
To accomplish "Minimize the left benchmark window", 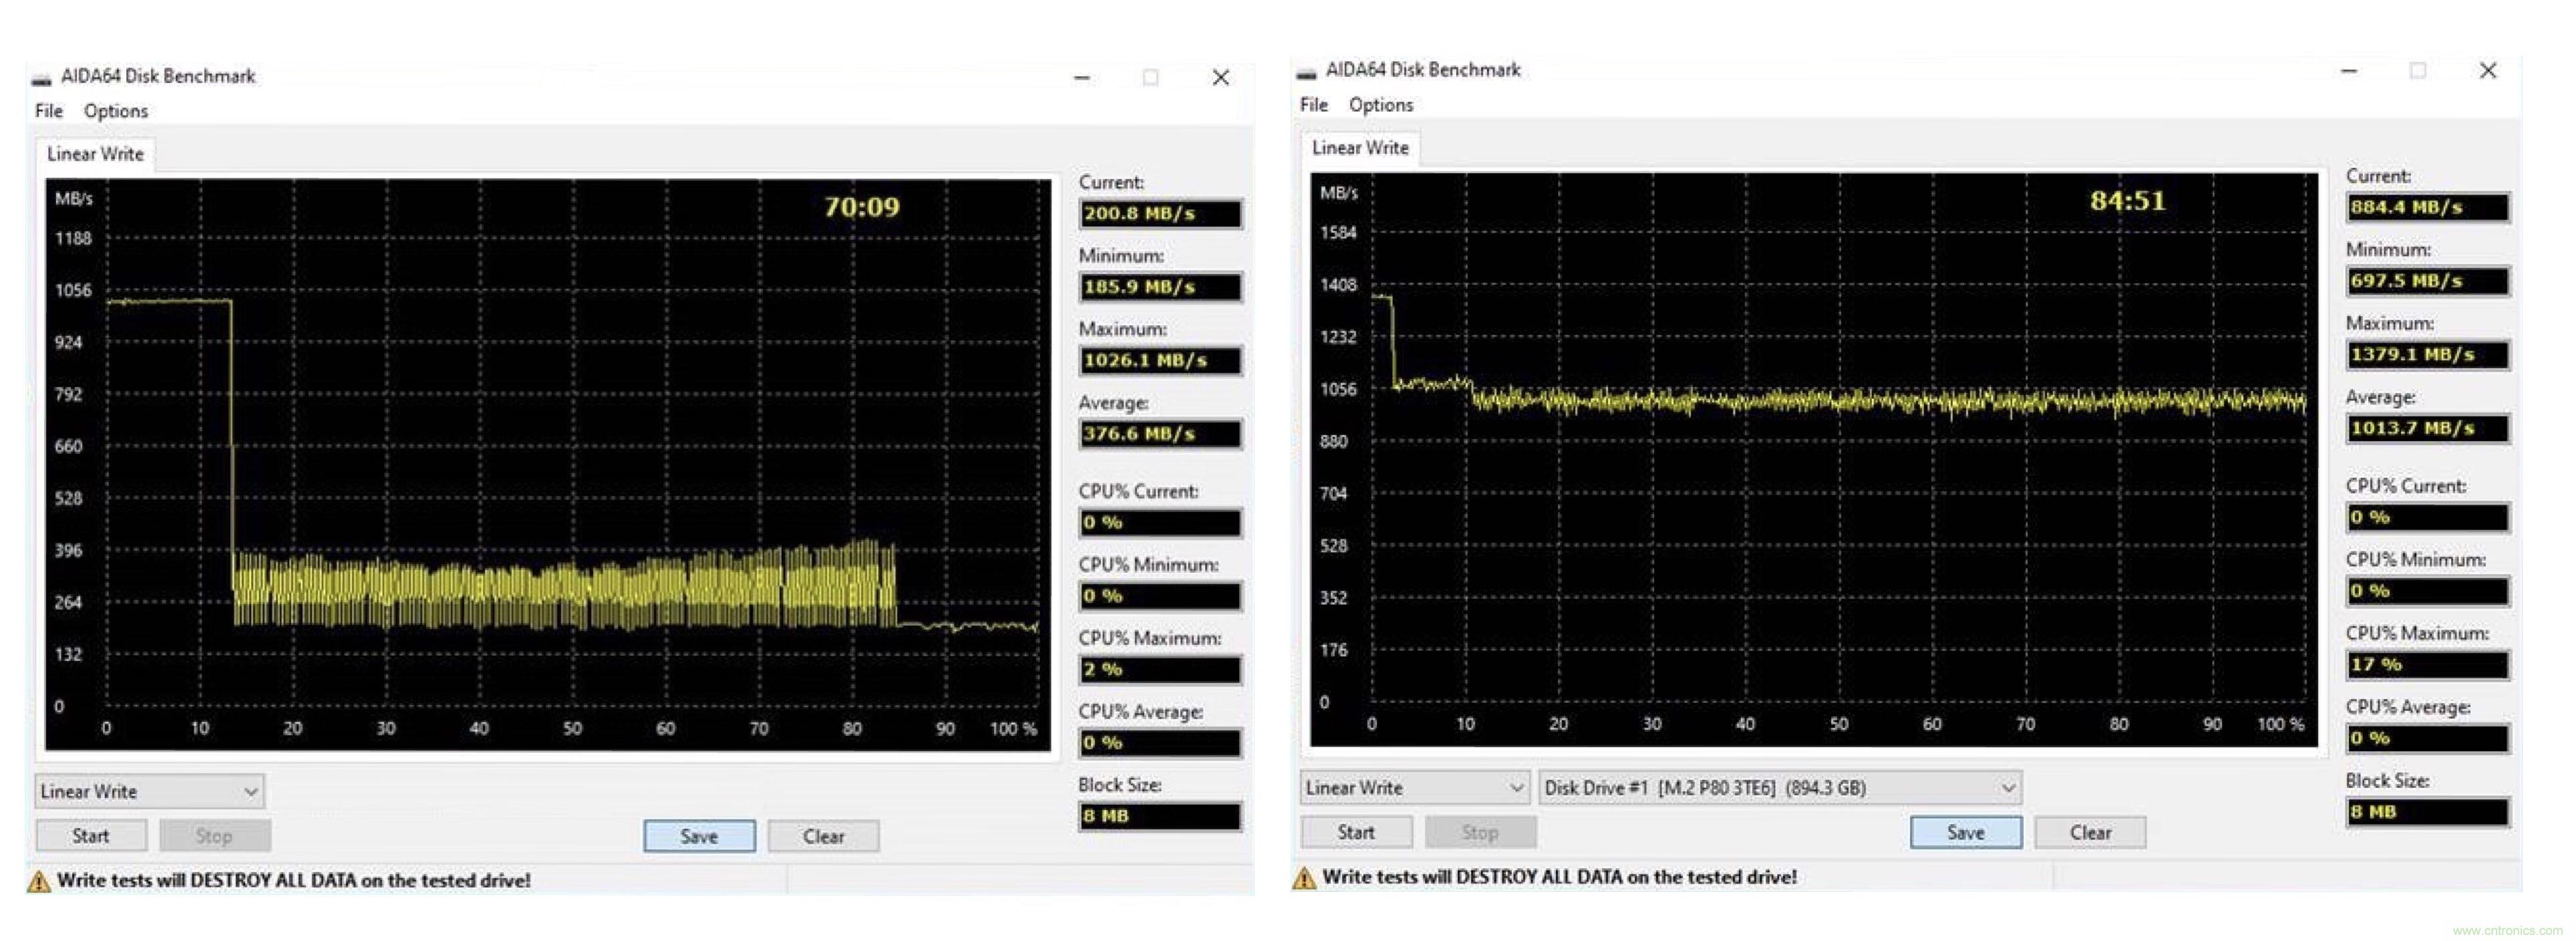I will point(1082,77).
